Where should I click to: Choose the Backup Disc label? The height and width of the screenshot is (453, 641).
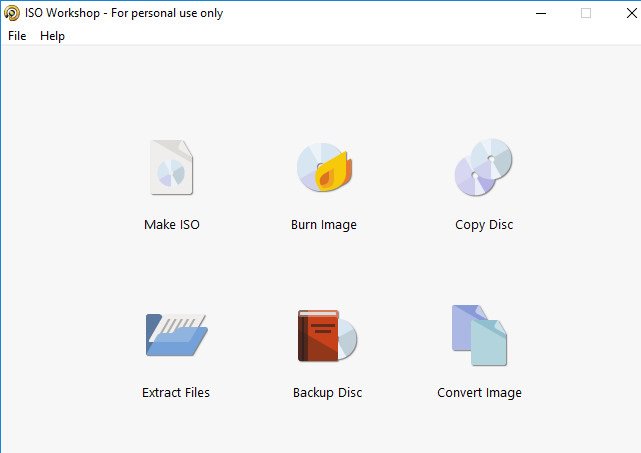click(327, 392)
